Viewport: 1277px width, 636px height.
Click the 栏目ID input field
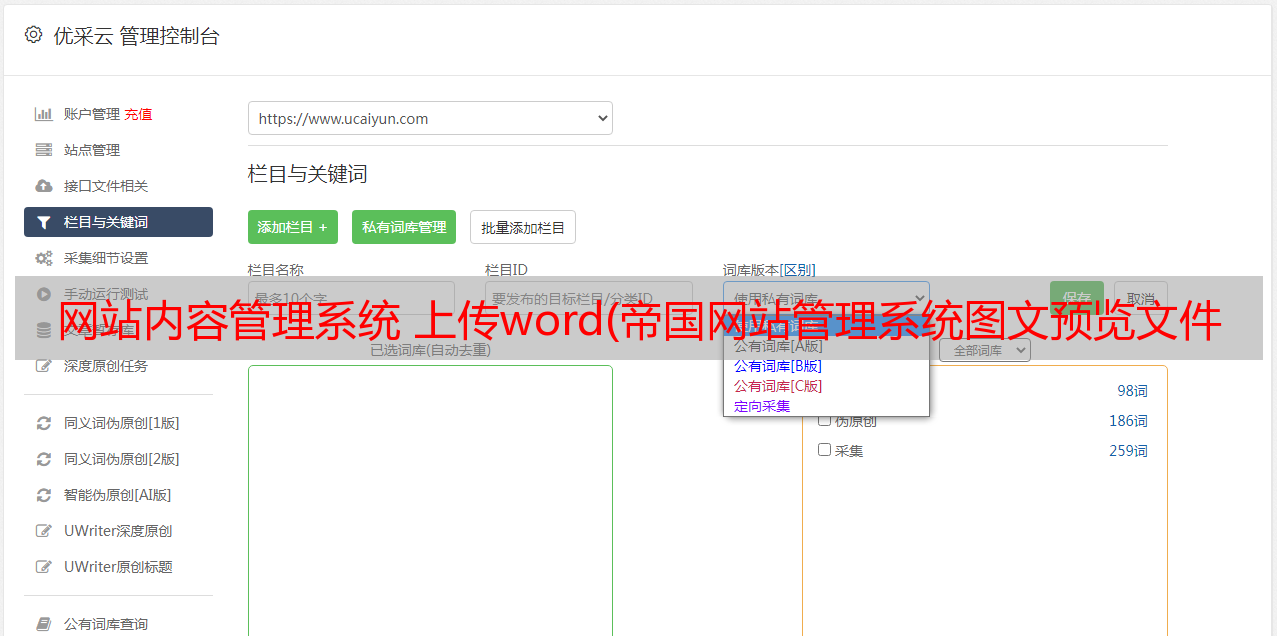point(588,298)
